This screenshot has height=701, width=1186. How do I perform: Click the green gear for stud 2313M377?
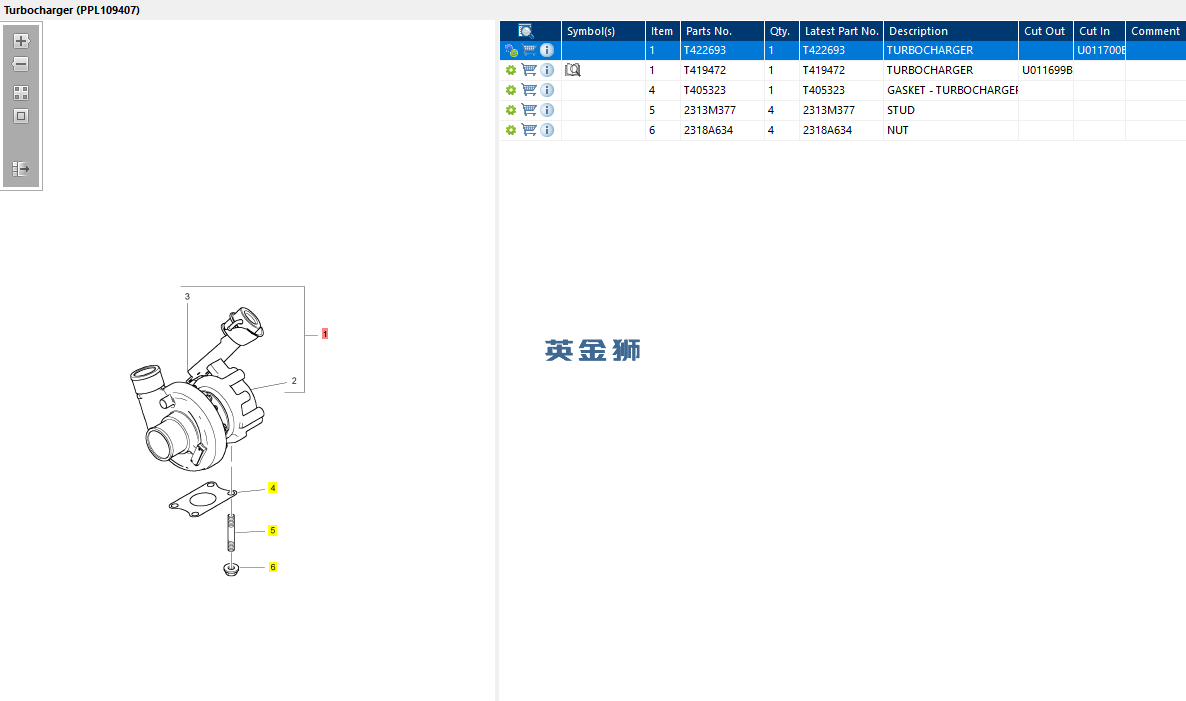coord(511,110)
